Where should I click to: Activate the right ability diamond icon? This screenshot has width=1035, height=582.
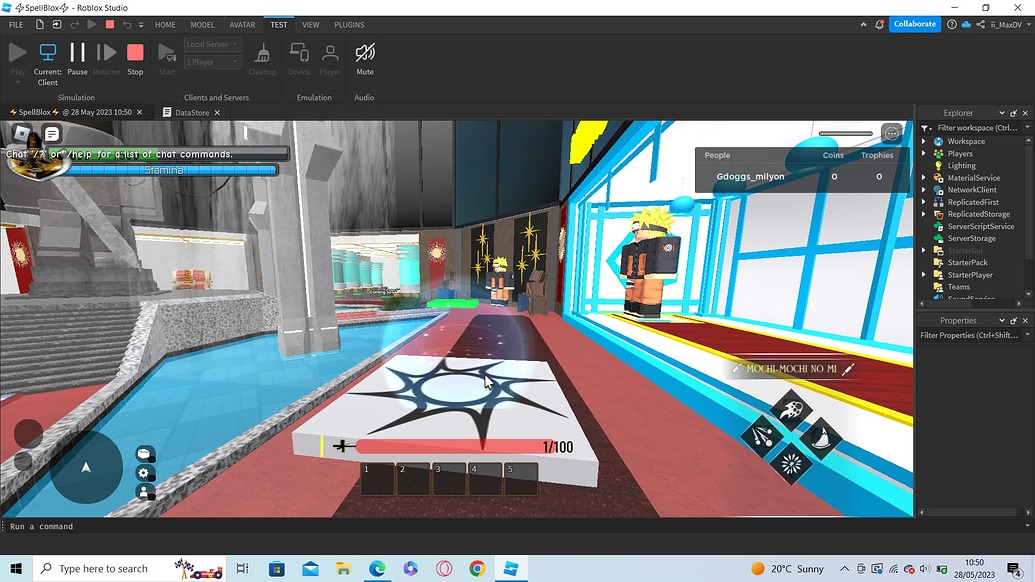(820, 437)
